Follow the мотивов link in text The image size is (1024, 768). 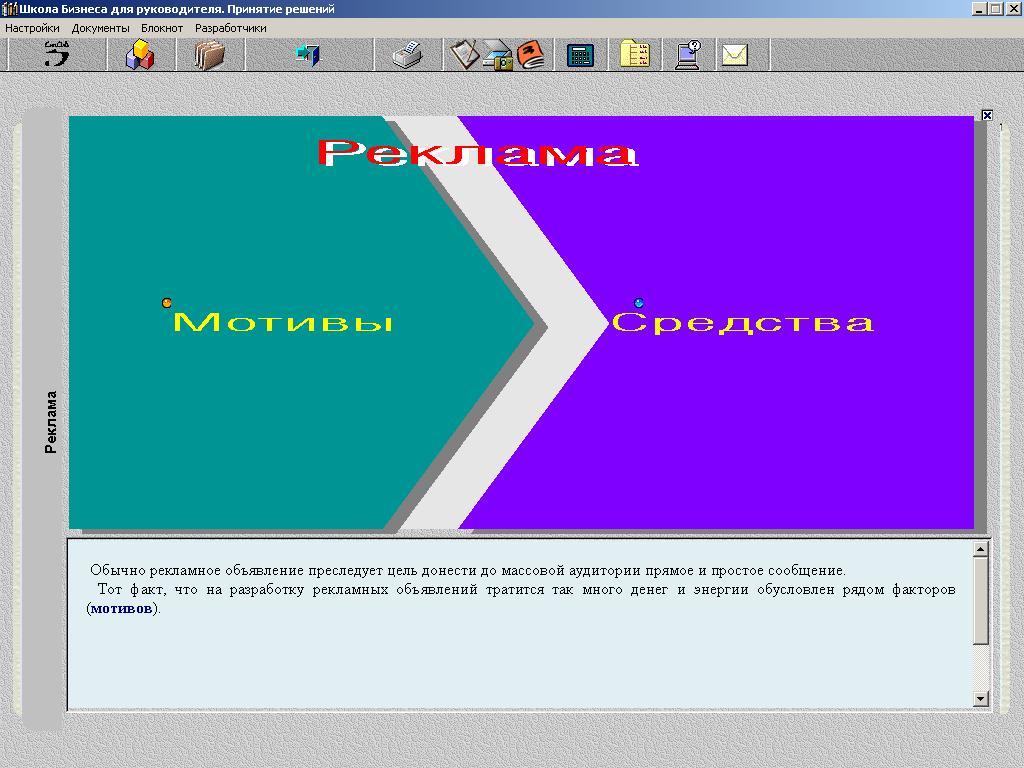121,608
